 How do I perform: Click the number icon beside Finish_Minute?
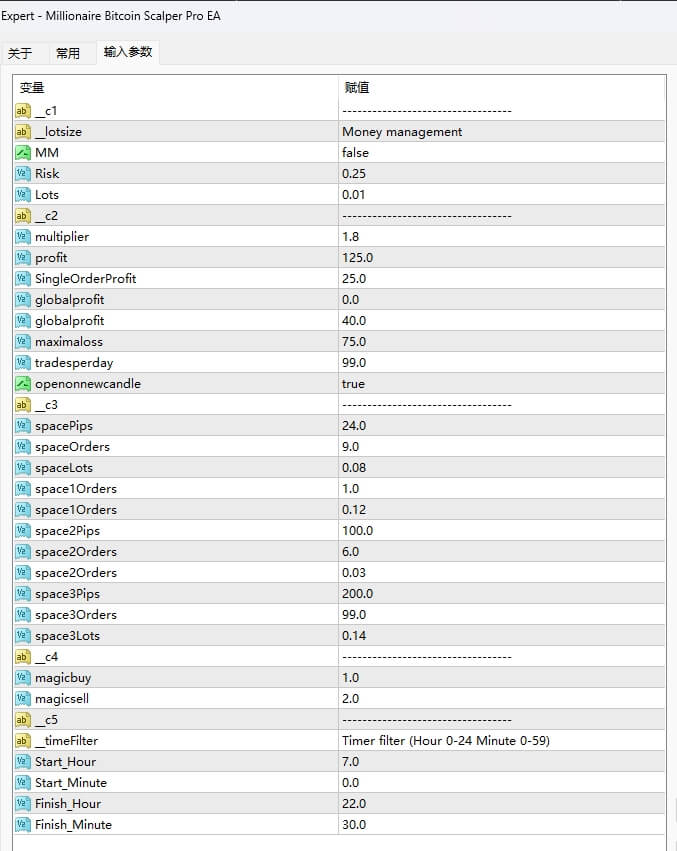[x=22, y=824]
